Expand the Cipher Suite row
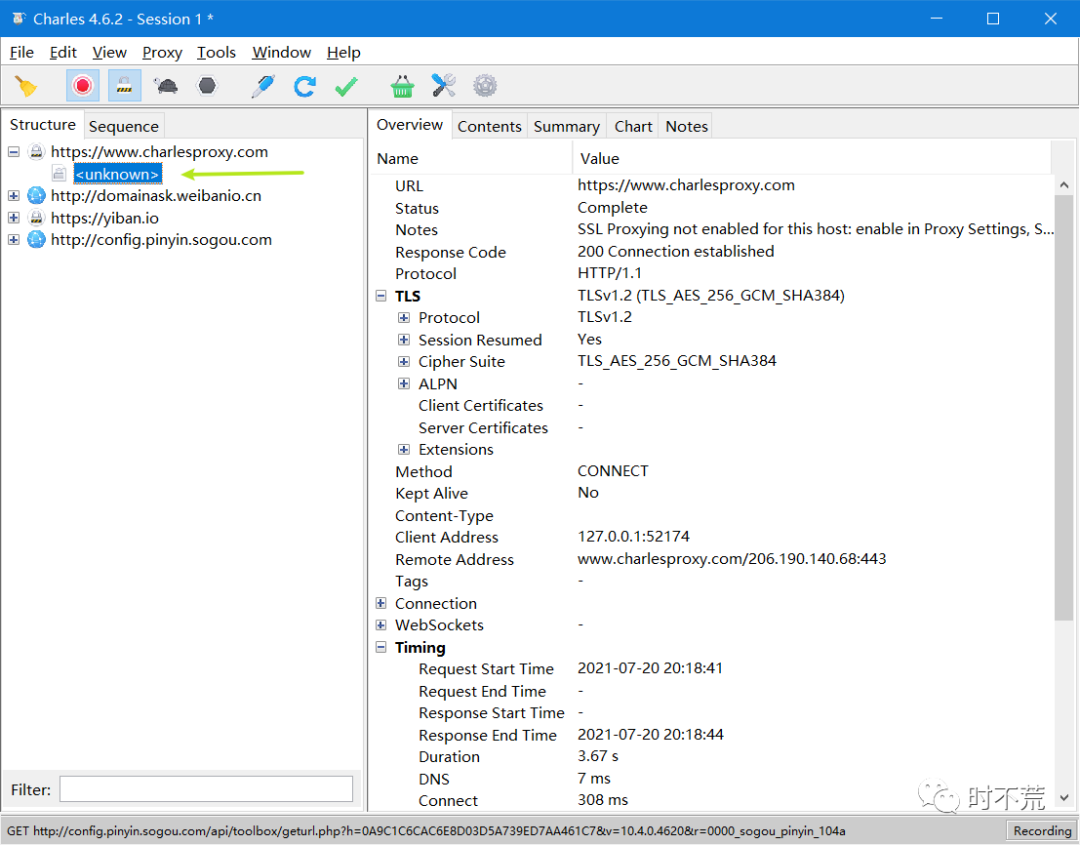The image size is (1080, 845). coord(404,362)
